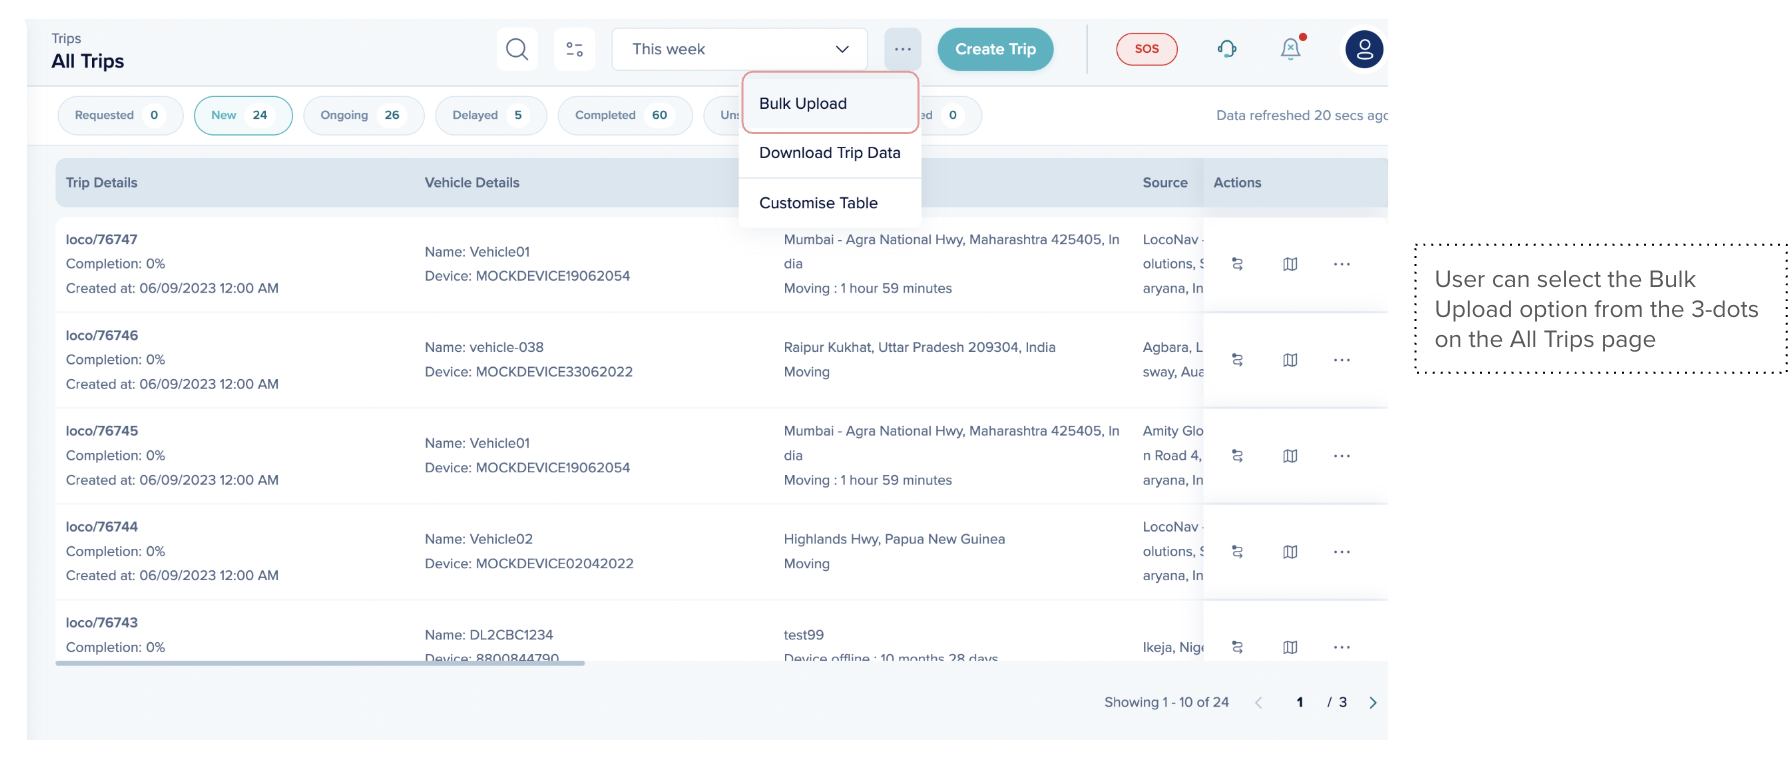Choose Download Trip Data option

click(x=829, y=153)
